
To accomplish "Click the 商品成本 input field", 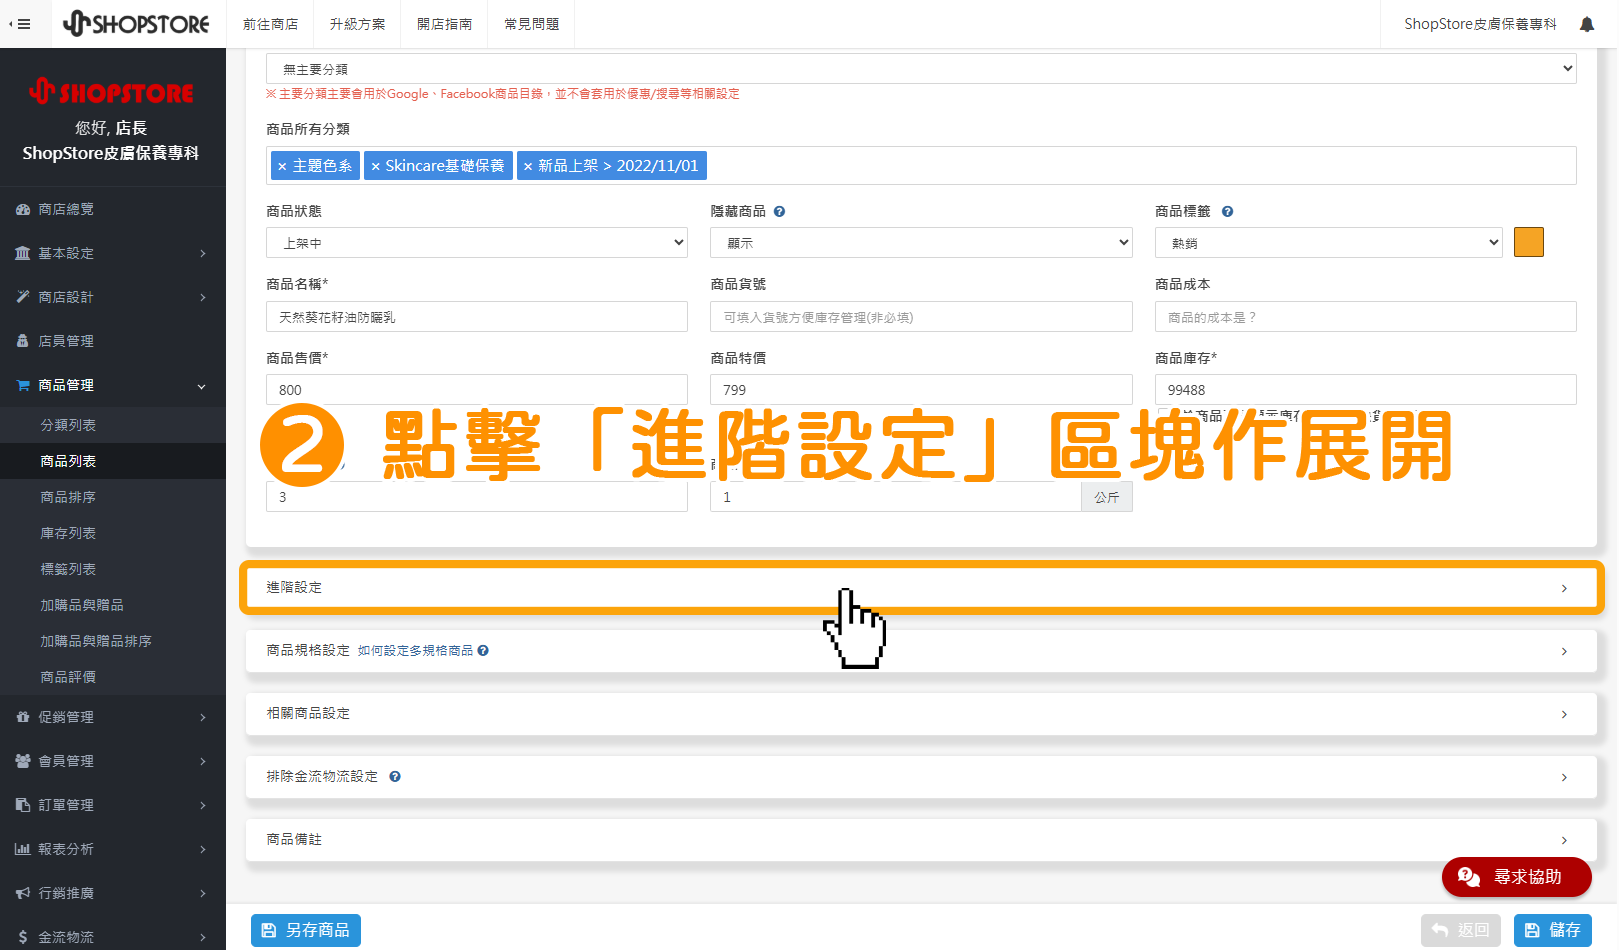I will (1366, 317).
